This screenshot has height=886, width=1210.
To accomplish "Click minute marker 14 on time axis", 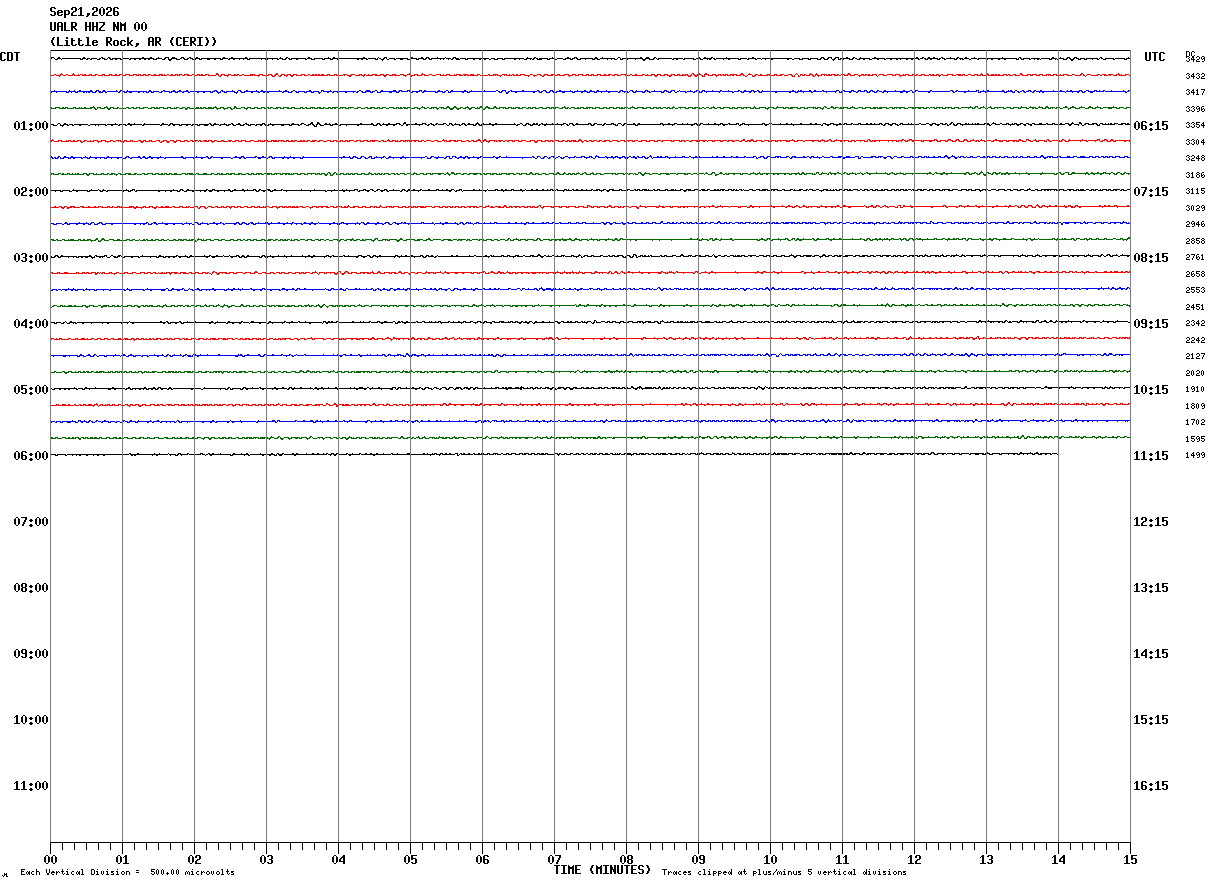I will [1058, 860].
